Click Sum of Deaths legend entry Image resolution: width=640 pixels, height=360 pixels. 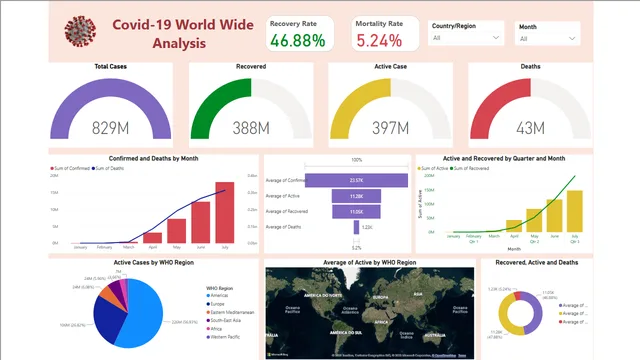tap(108, 168)
